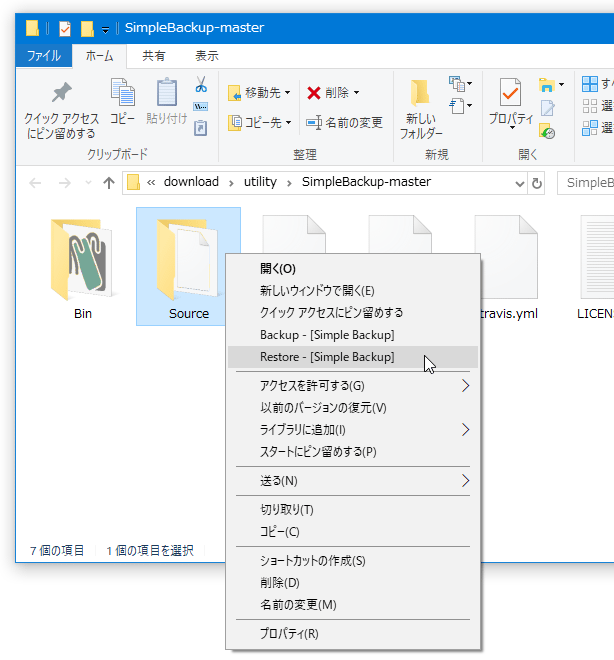Click the Rename ribbon button

click(344, 123)
